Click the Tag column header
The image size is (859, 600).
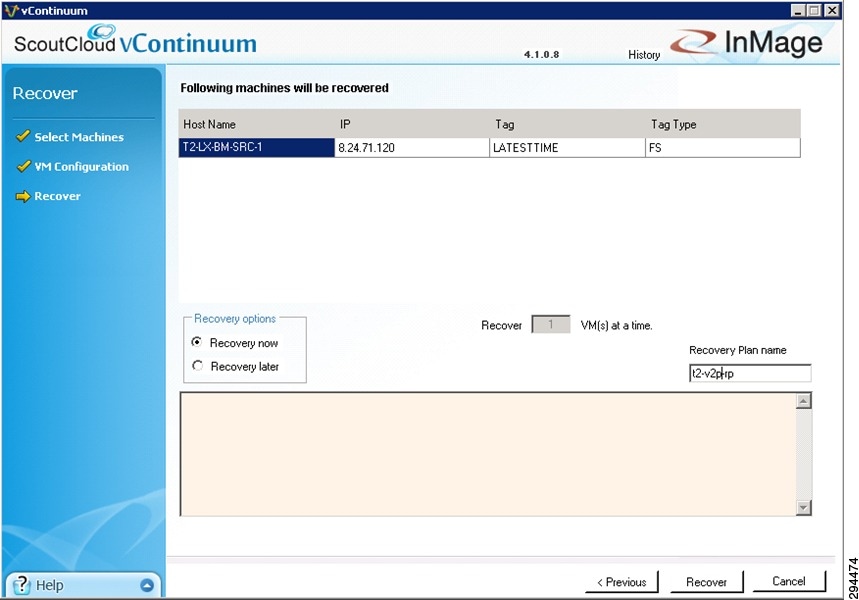(567, 124)
